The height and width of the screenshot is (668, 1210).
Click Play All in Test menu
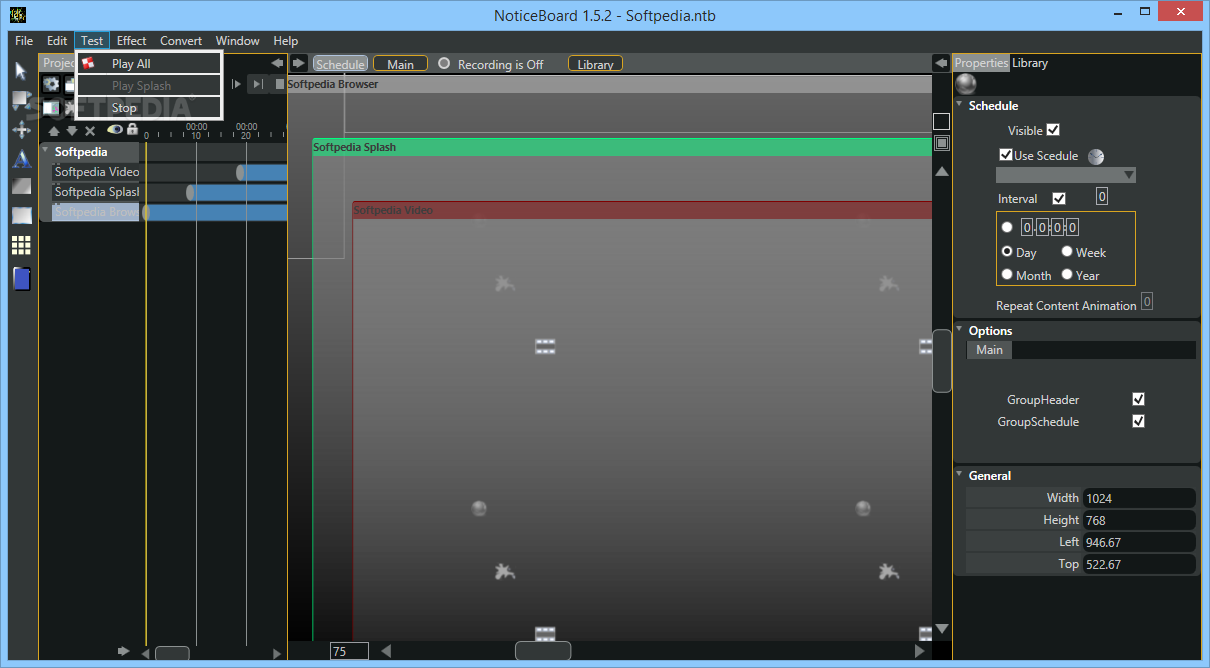[x=148, y=63]
